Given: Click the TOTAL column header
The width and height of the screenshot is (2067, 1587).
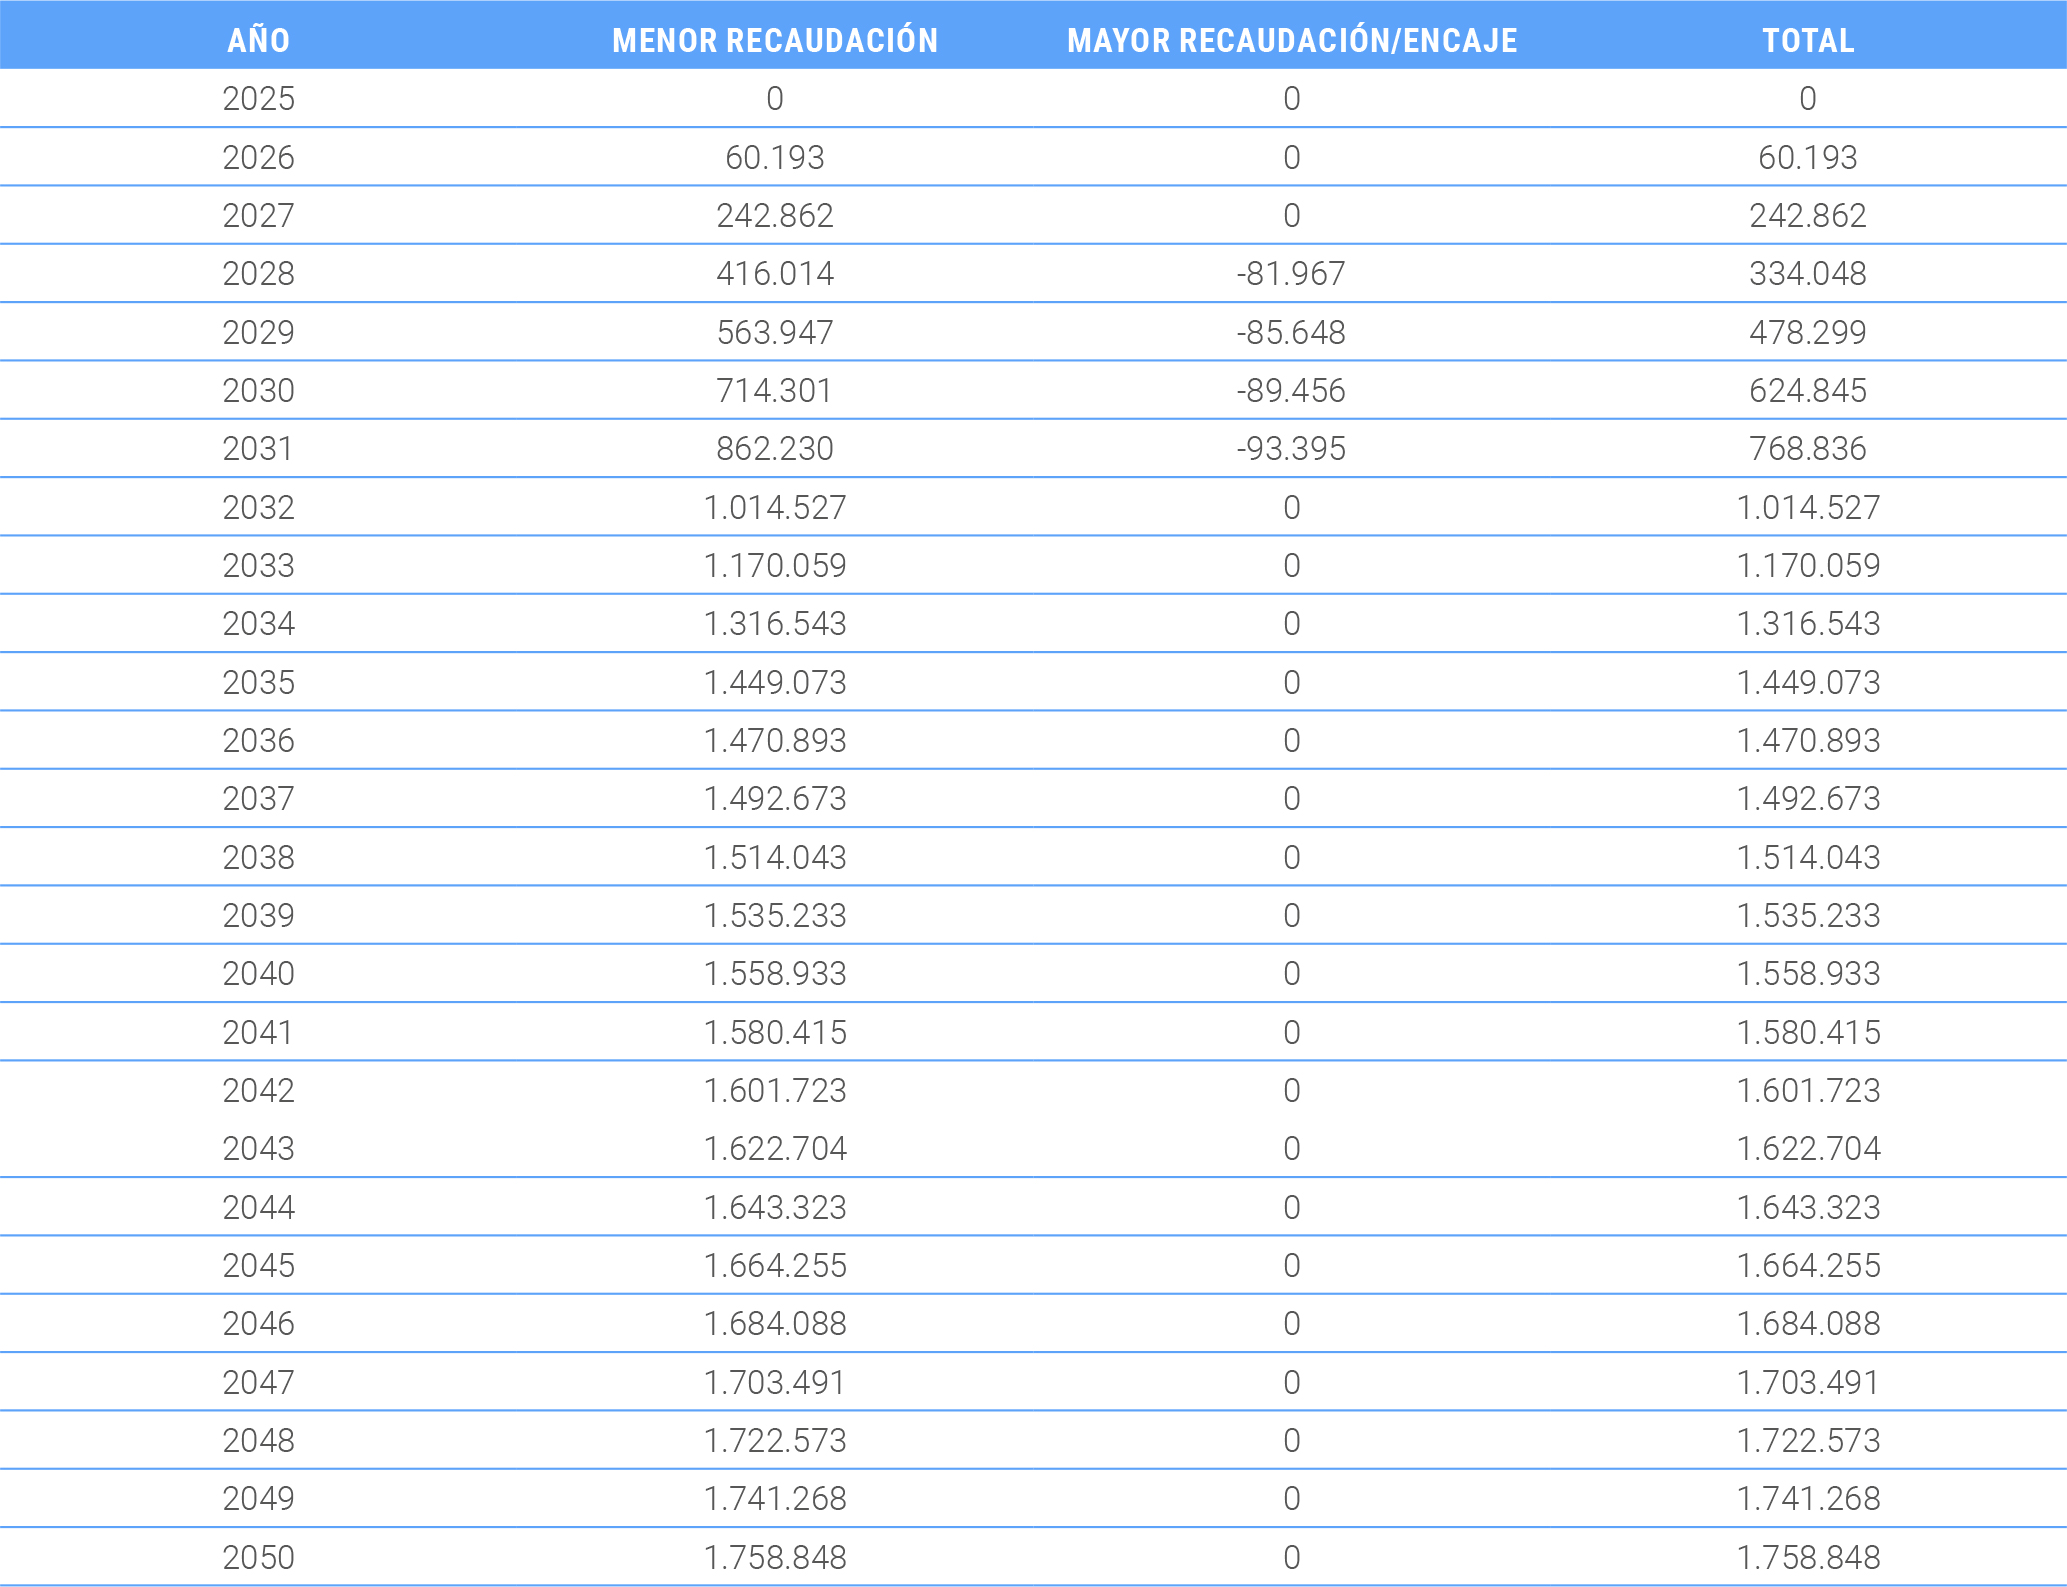Looking at the screenshot, I should pyautogui.click(x=1808, y=40).
